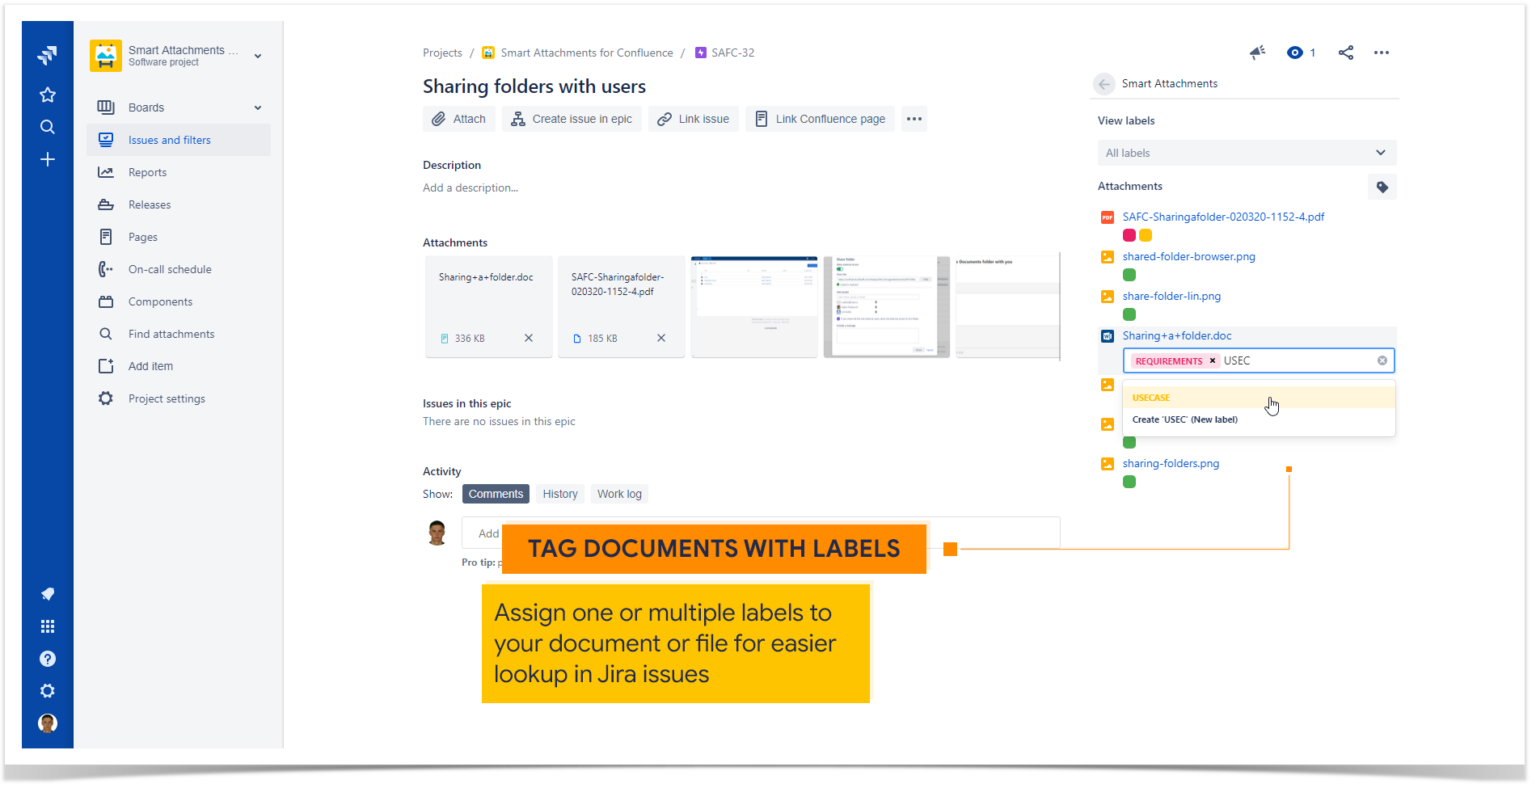Screen dimensions: 1536x788
Task: Select the Work log tab
Action: click(618, 493)
